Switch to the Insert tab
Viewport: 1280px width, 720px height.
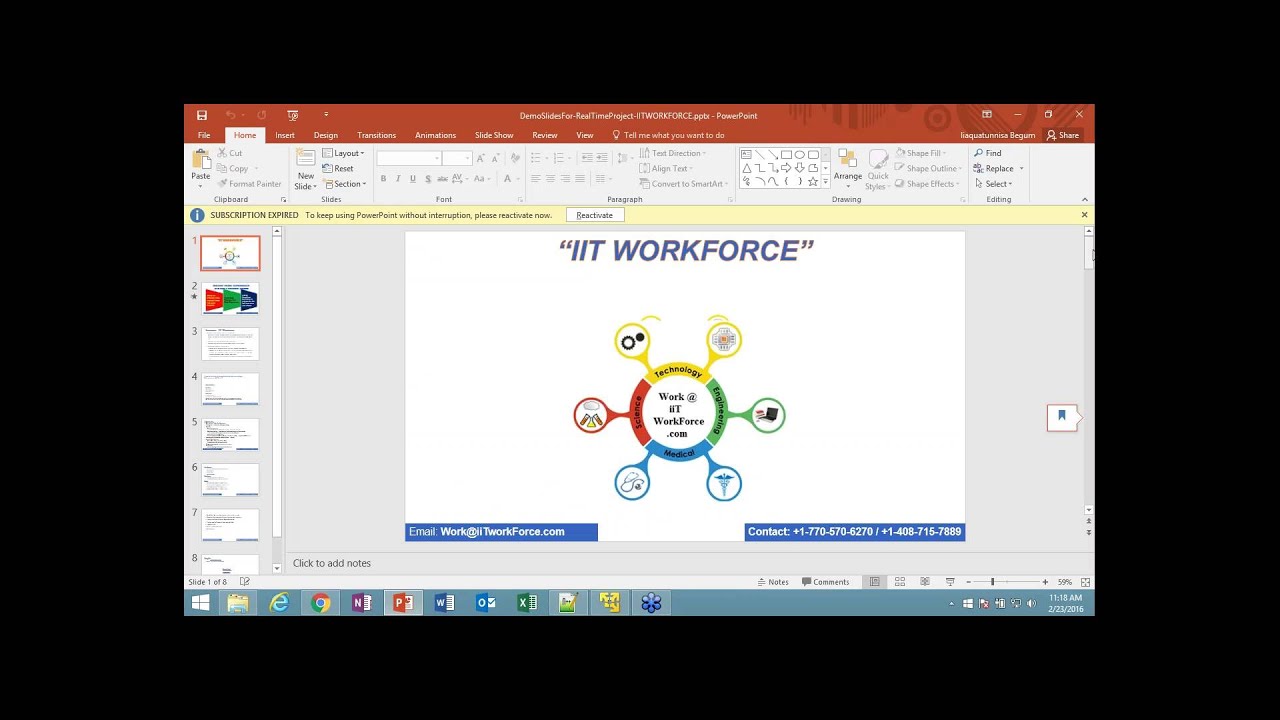click(285, 135)
